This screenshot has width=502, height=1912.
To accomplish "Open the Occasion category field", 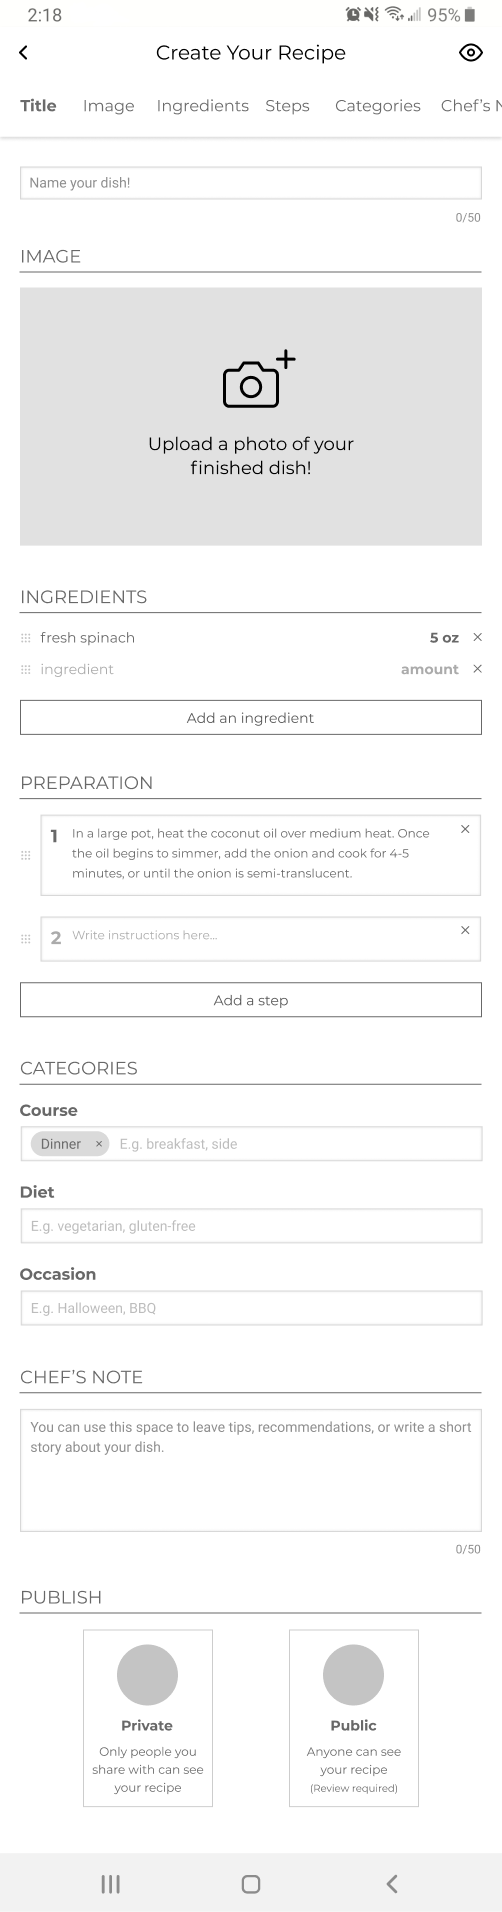I will coord(251,1308).
